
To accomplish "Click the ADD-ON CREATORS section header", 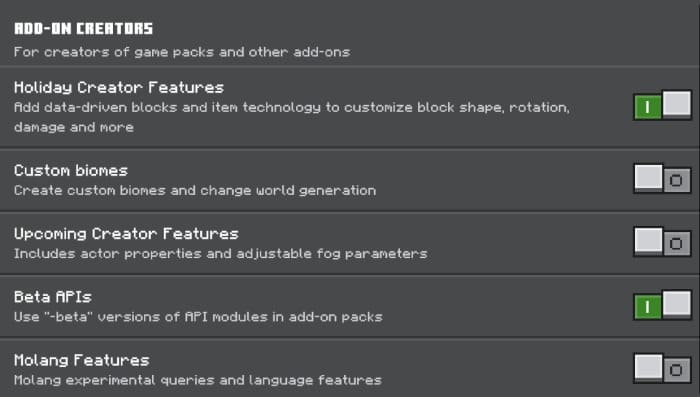I will click(x=83, y=29).
